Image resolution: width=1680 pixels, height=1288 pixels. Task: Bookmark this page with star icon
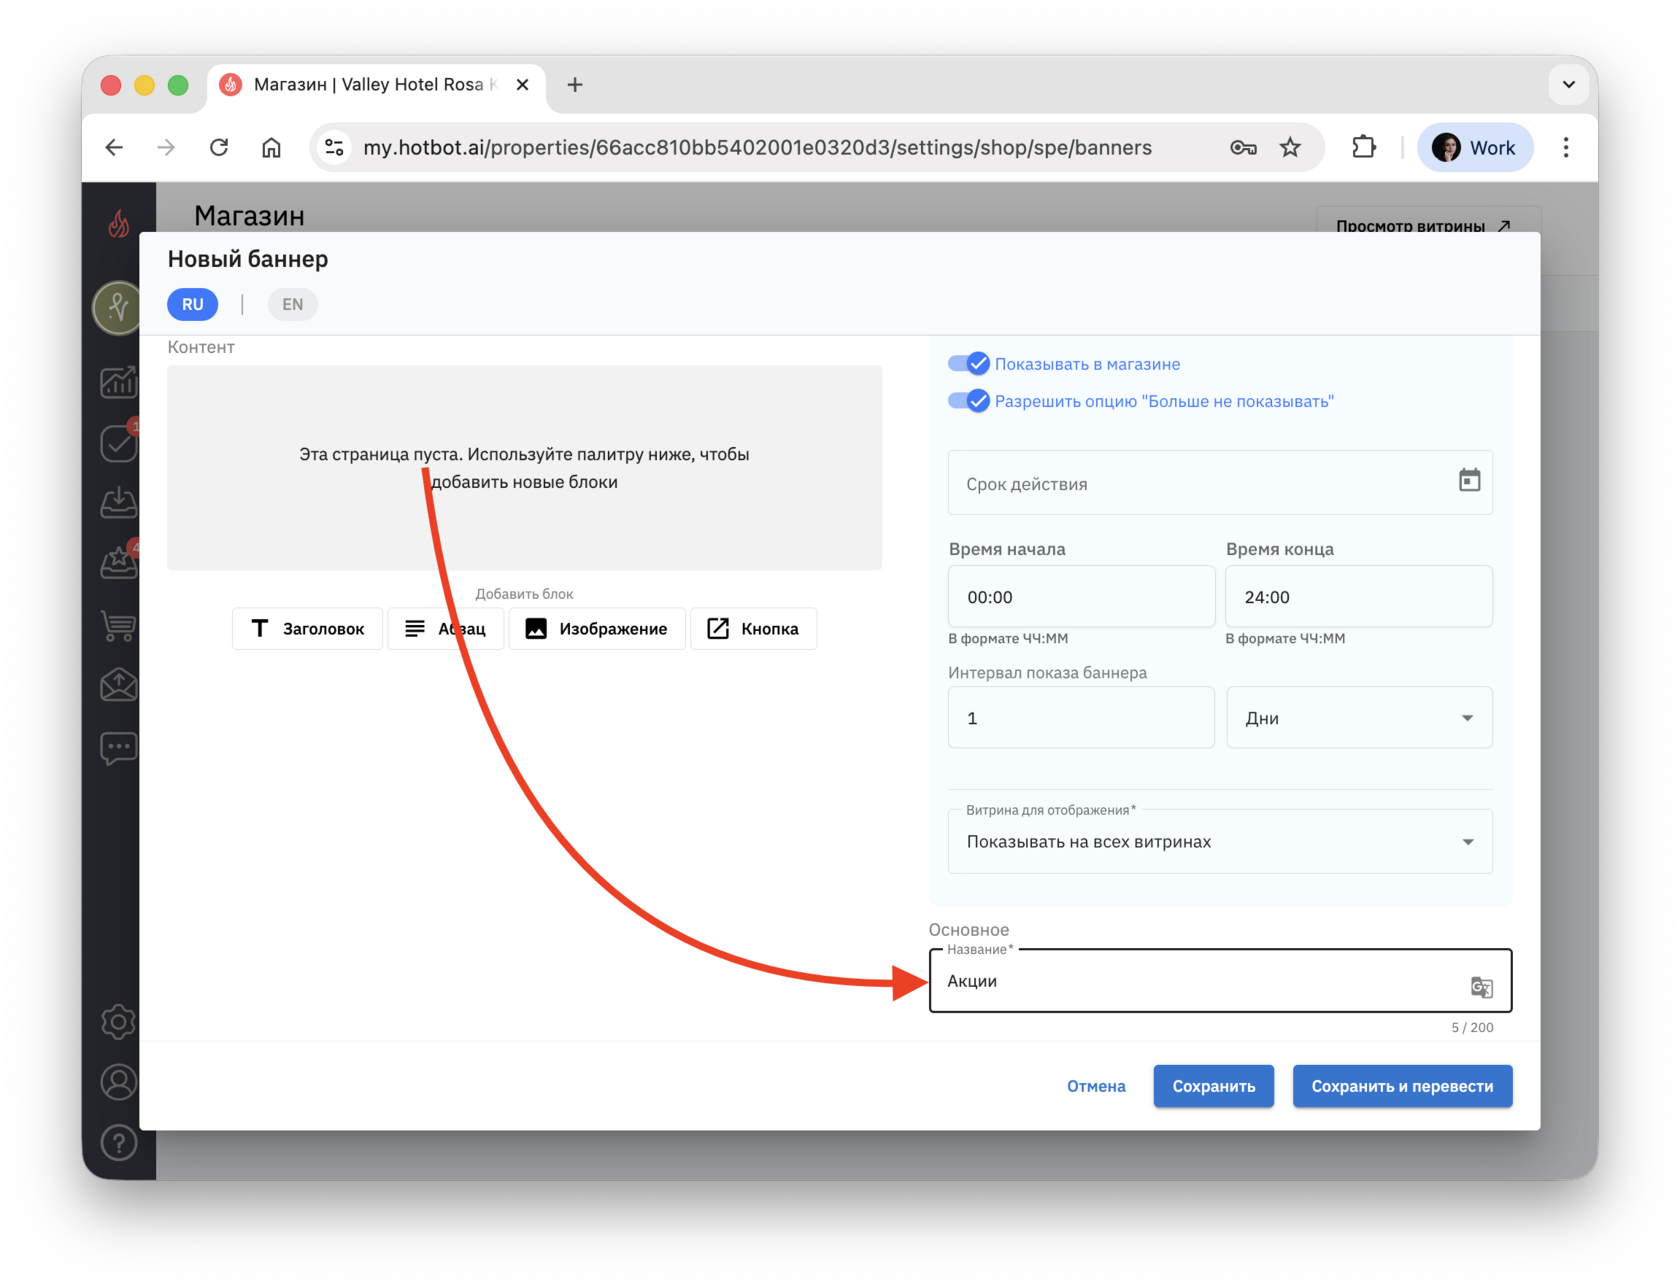coord(1291,148)
